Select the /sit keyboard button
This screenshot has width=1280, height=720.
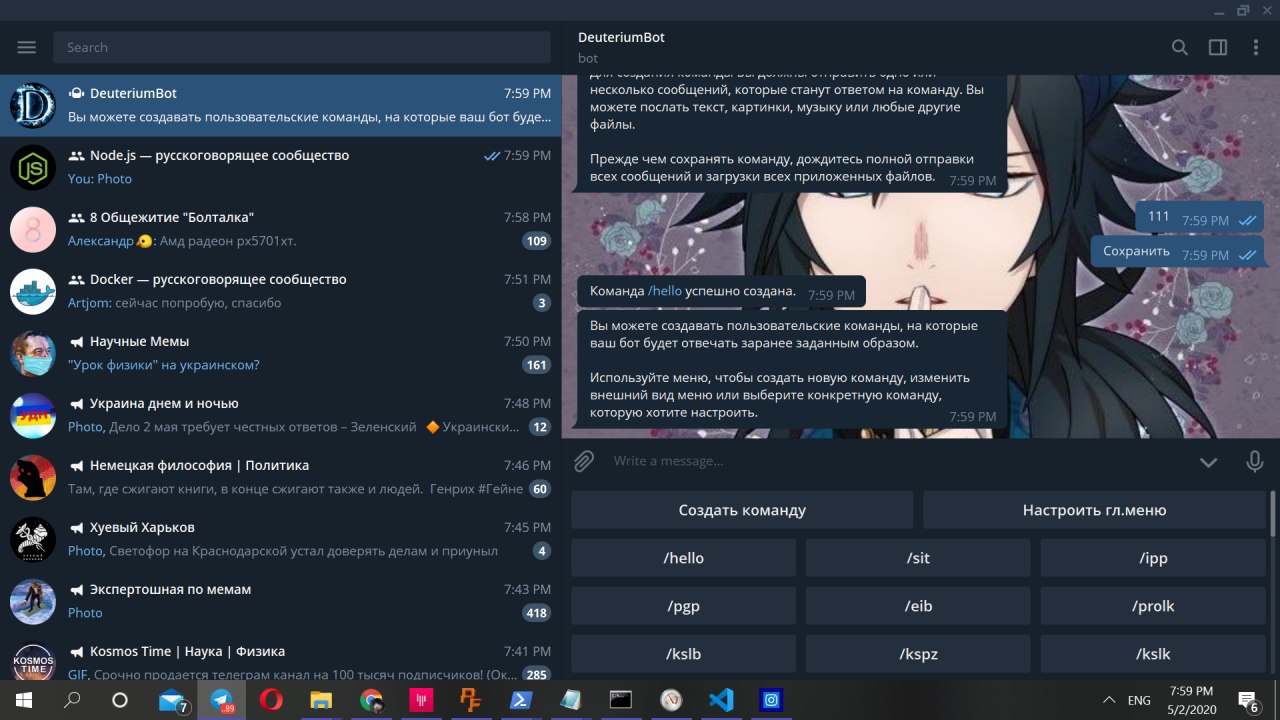click(x=918, y=558)
